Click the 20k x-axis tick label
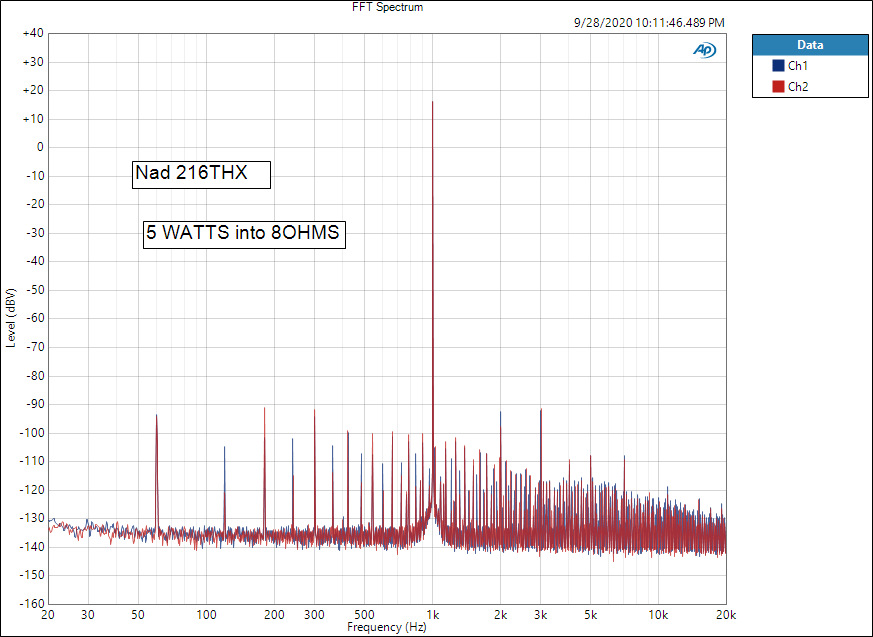The image size is (873, 637). coord(726,615)
